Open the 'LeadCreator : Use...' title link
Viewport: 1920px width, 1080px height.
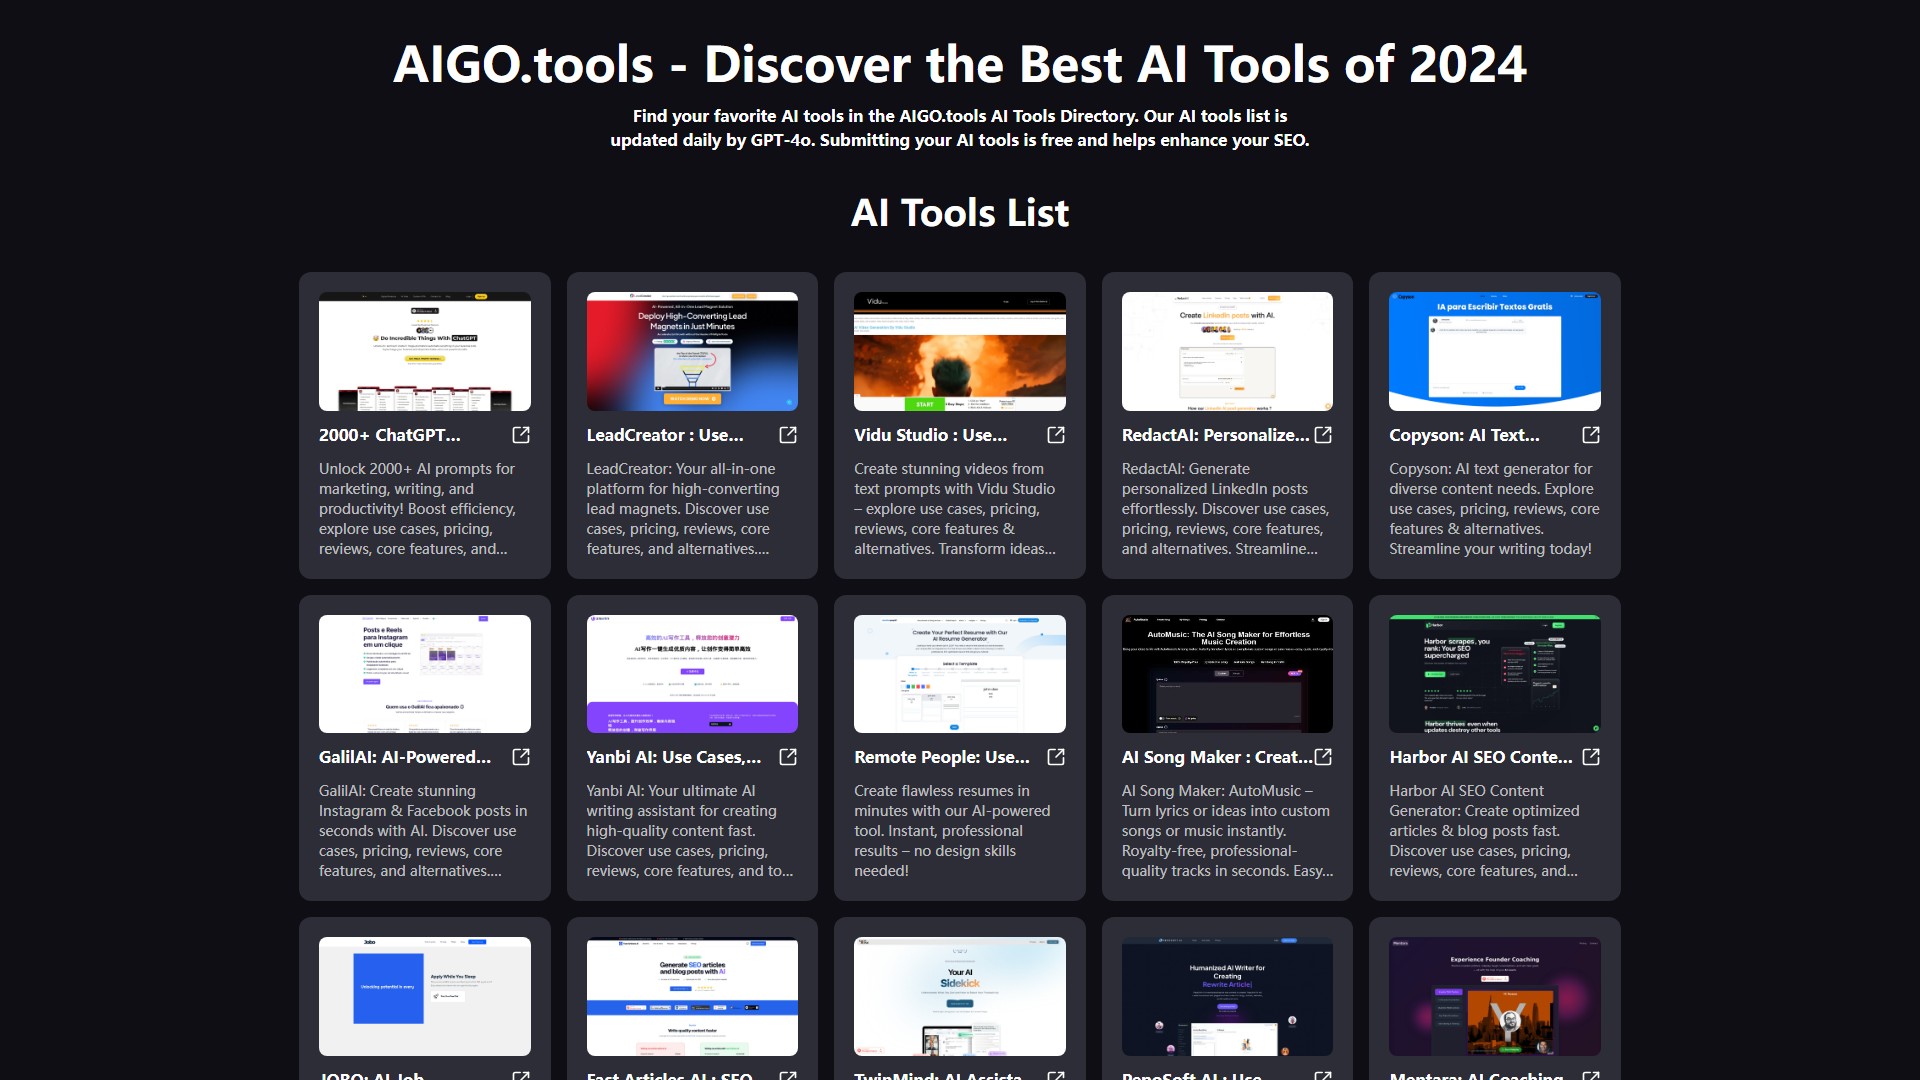(x=665, y=435)
